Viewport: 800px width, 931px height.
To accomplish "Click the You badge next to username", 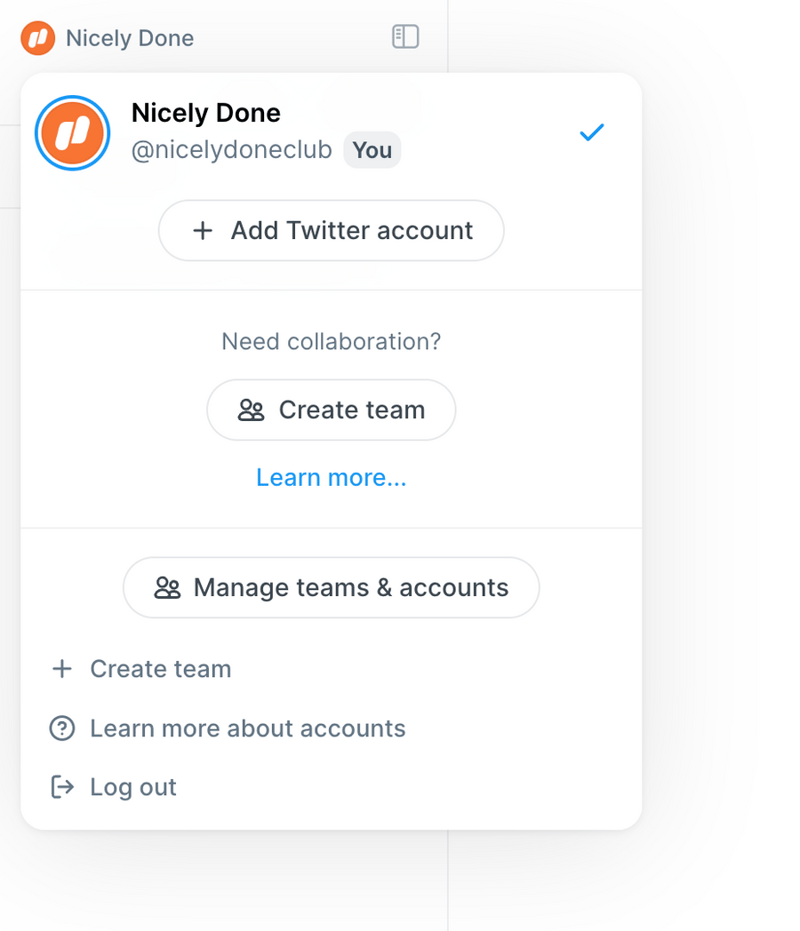I will [x=372, y=150].
